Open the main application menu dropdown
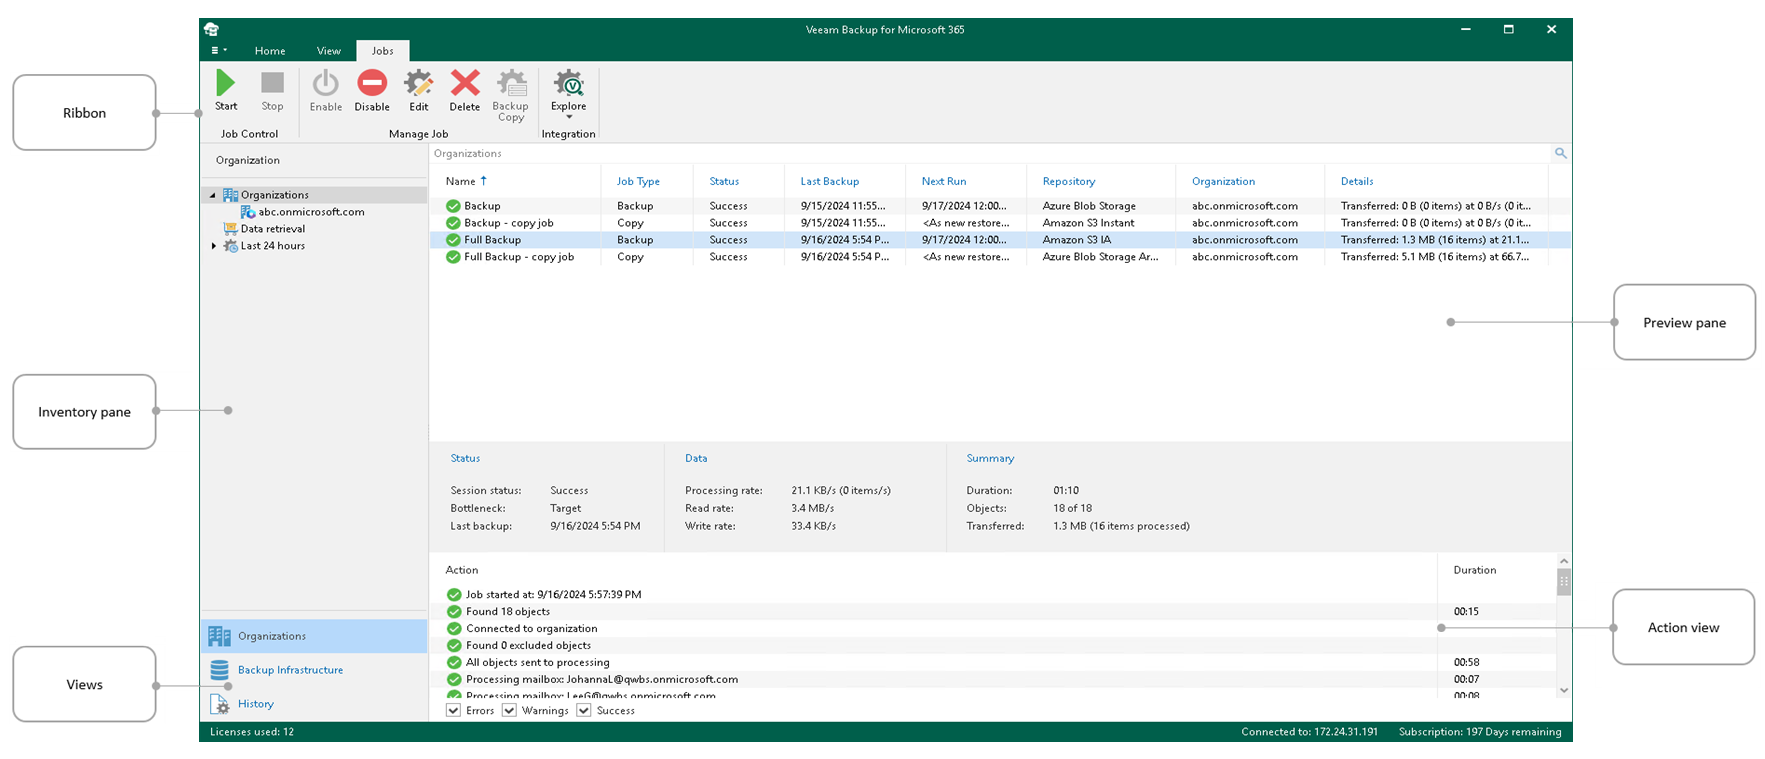 219,50
